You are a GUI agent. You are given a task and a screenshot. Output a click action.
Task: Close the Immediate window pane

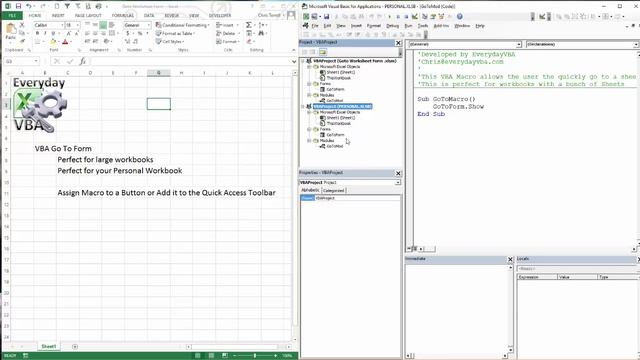(510, 259)
